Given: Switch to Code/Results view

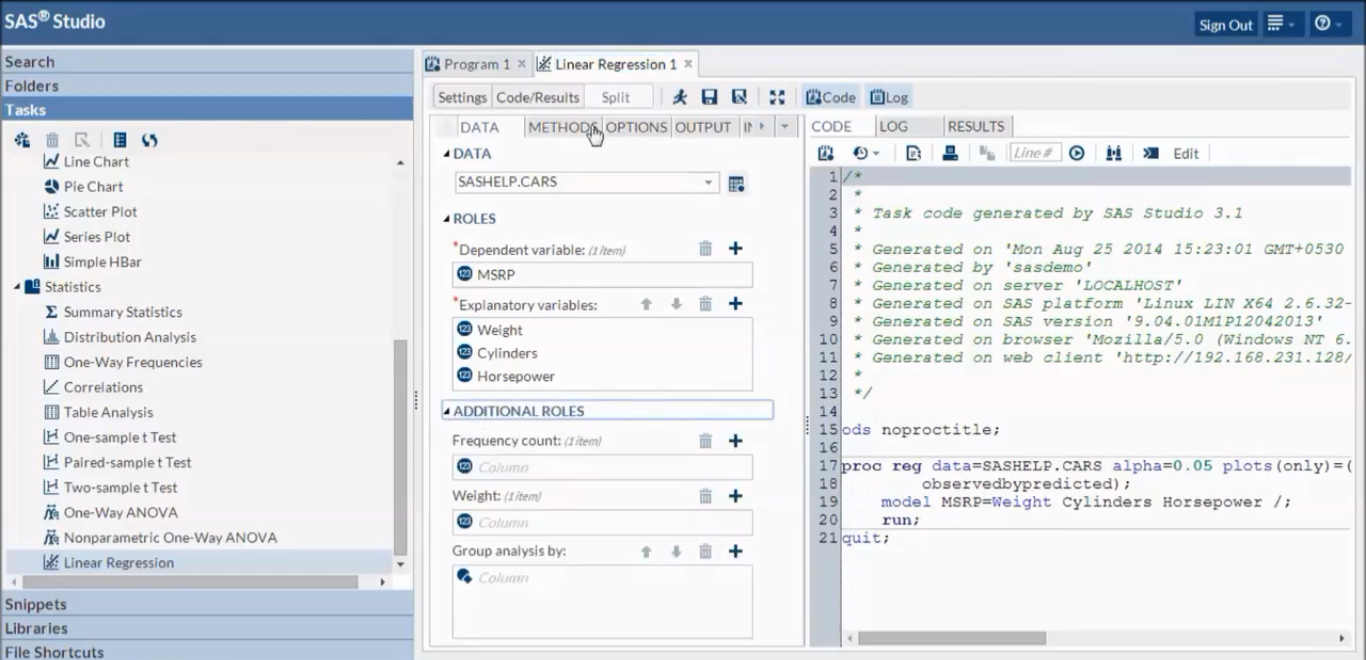Looking at the screenshot, I should point(538,97).
